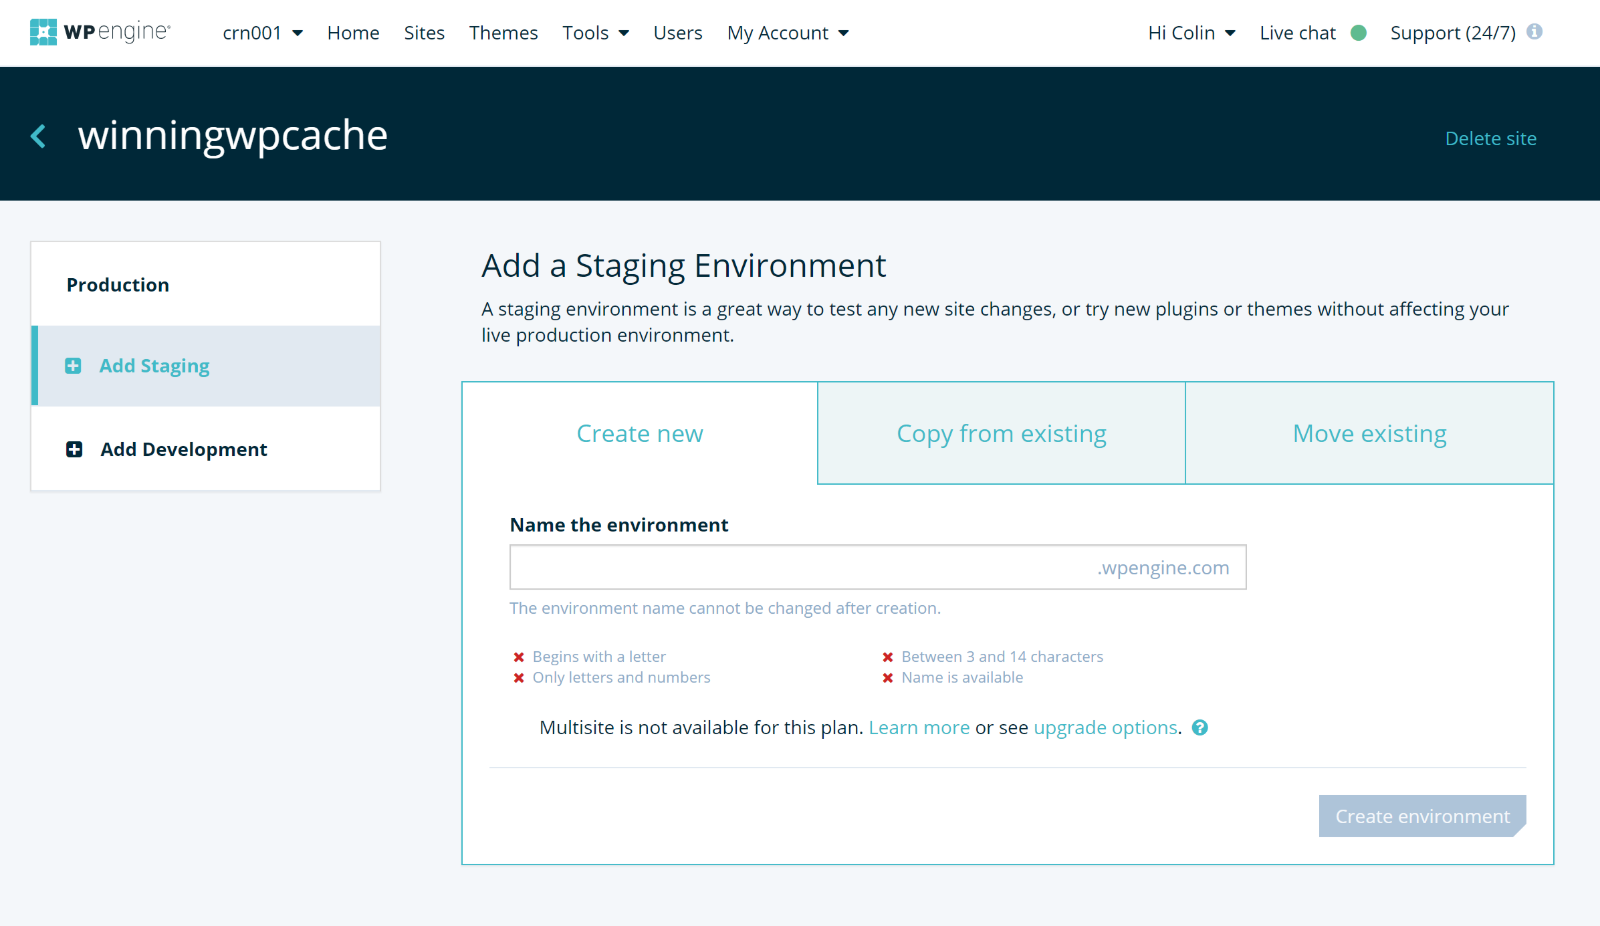The height and width of the screenshot is (926, 1600).
Task: Click the 'Name is available' requirement
Action: (x=962, y=678)
